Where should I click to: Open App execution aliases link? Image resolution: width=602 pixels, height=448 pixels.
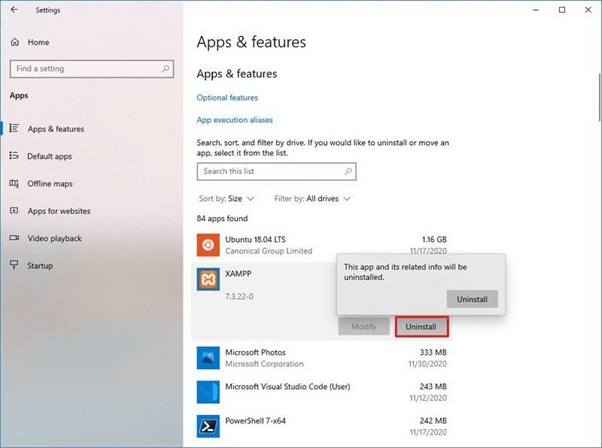[x=235, y=120]
